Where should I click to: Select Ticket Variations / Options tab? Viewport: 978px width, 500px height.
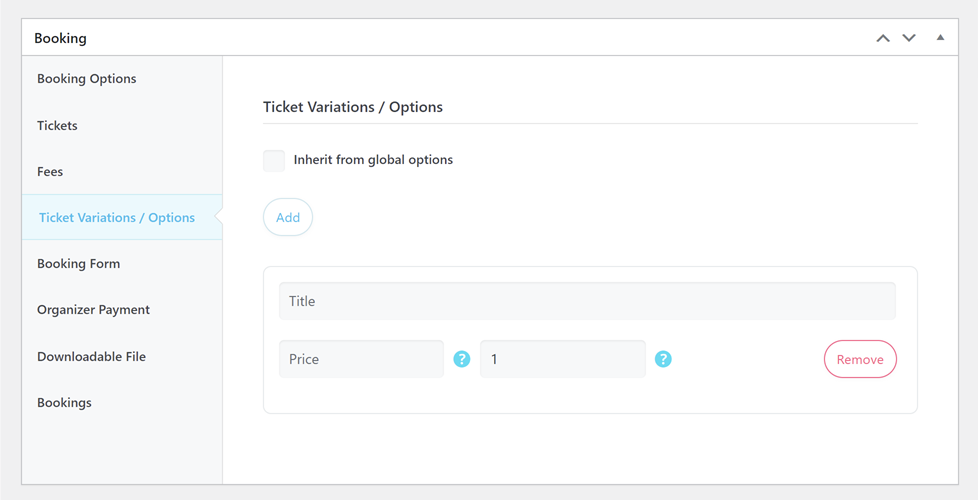pos(117,217)
